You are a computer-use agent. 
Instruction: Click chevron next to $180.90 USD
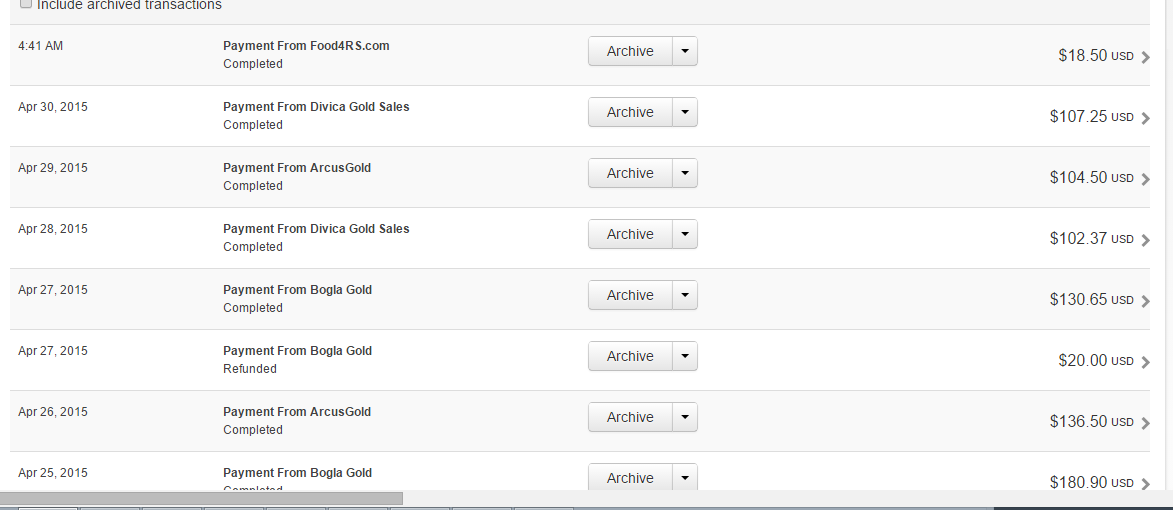pyautogui.click(x=1145, y=484)
